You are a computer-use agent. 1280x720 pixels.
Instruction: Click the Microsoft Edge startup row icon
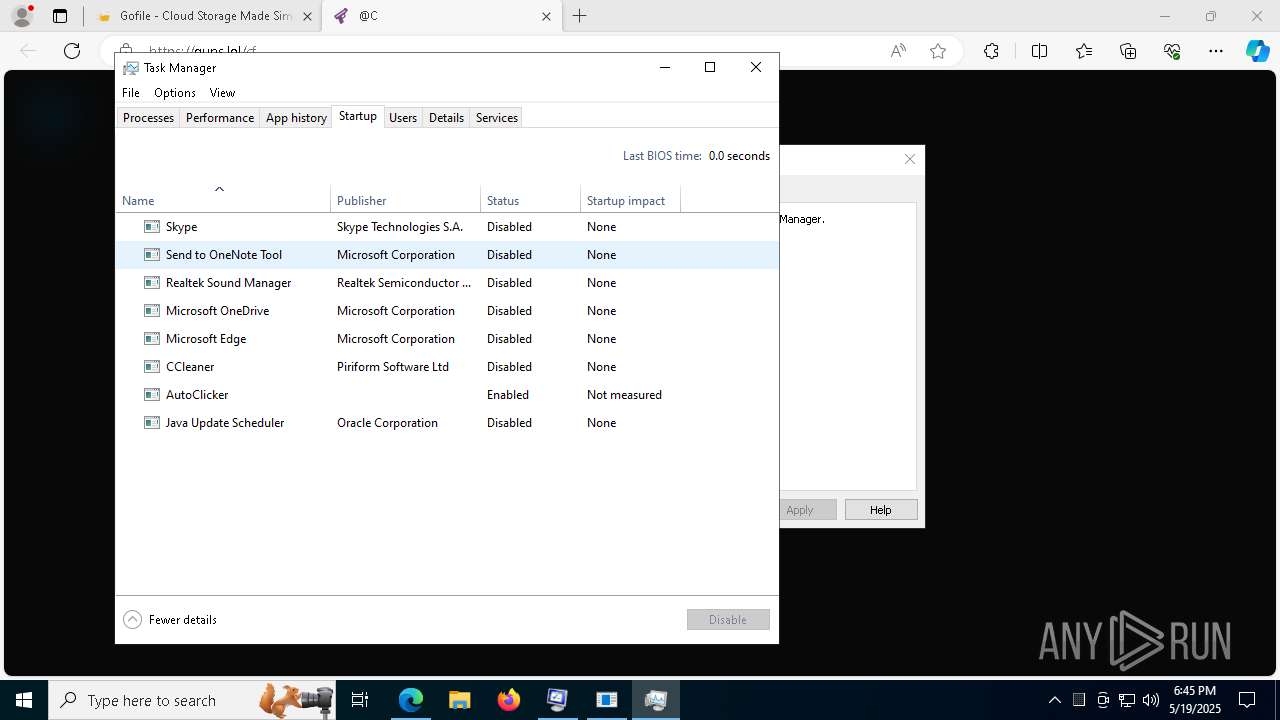pos(152,339)
